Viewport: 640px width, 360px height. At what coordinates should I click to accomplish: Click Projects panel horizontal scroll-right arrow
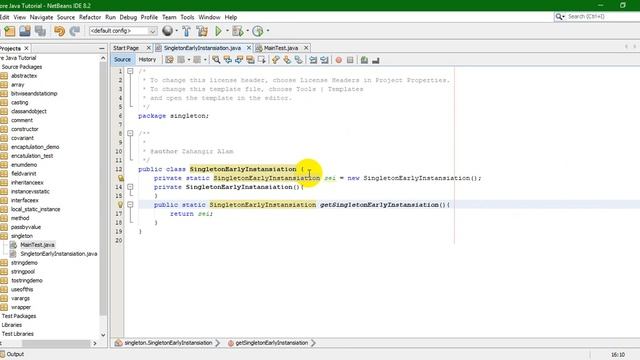[x=95, y=344]
